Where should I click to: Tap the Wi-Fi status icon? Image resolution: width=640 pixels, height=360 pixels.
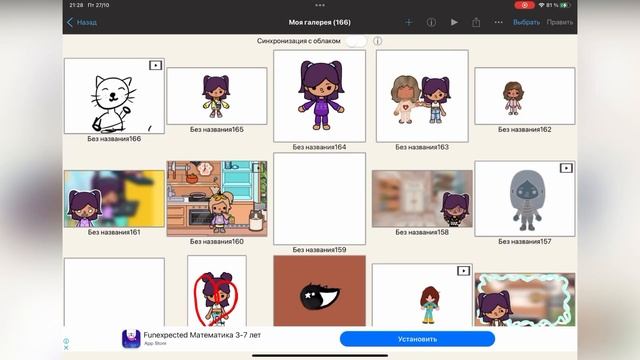coord(542,5)
